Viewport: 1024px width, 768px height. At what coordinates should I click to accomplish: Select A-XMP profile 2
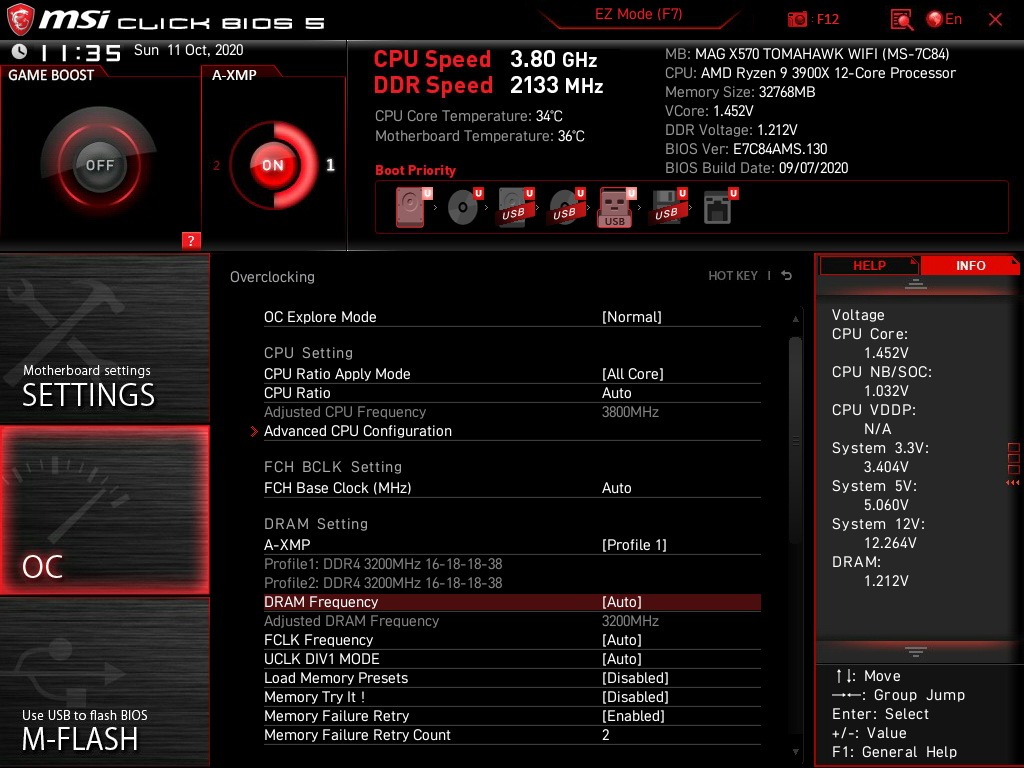pos(217,166)
